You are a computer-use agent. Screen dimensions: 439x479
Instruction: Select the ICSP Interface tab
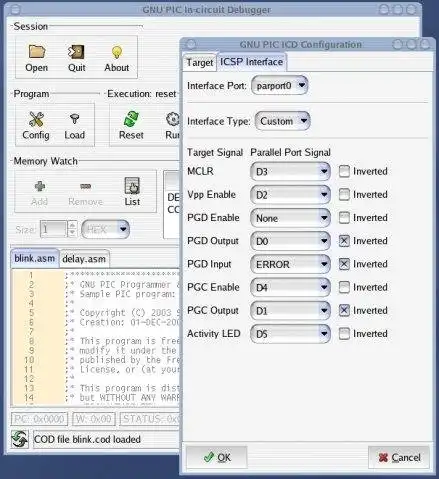pos(251,62)
